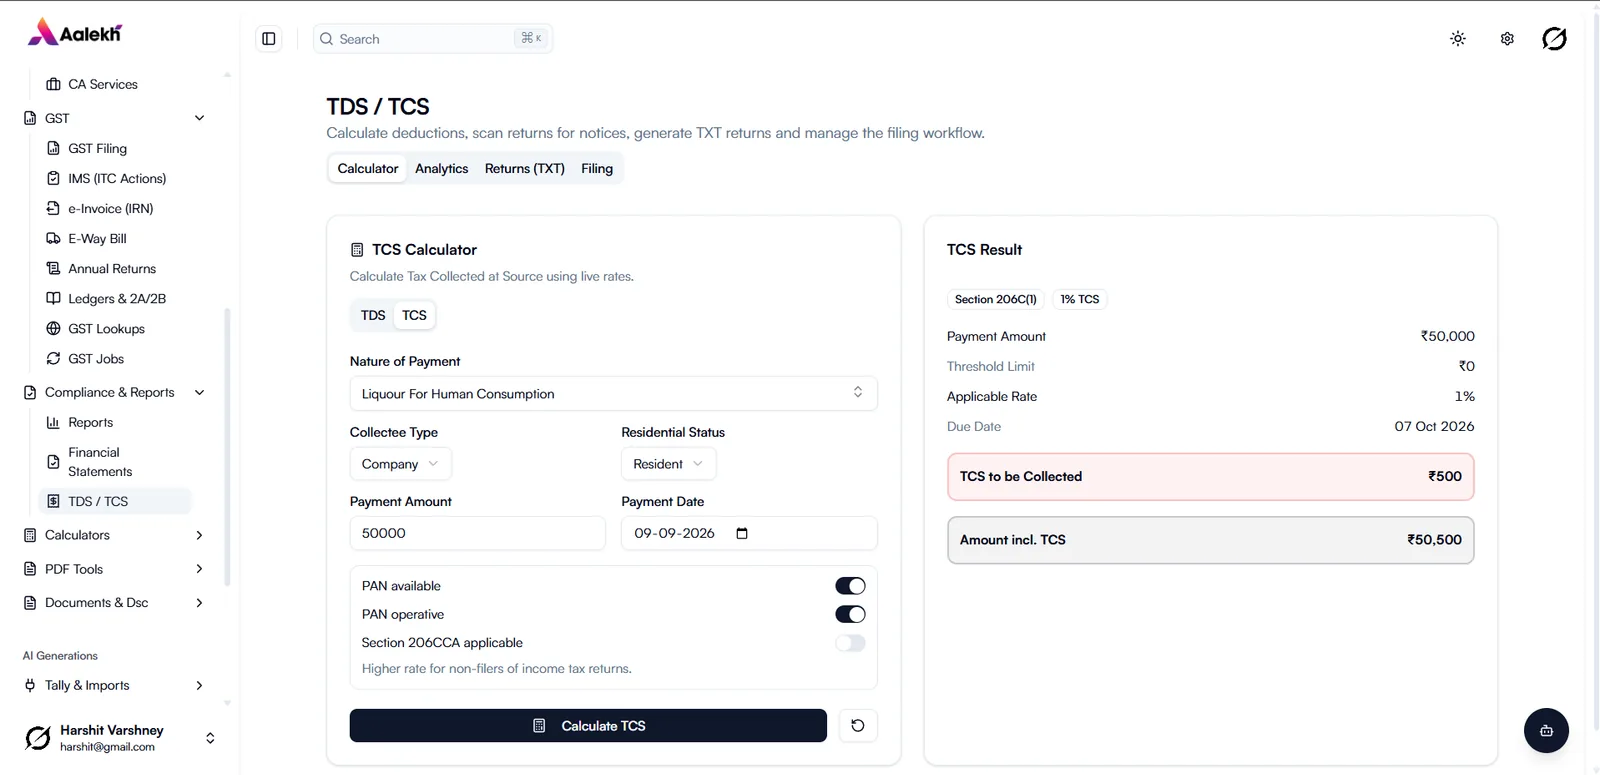Switch calculator mode to TDS
Image resolution: width=1600 pixels, height=775 pixels.
[373, 315]
